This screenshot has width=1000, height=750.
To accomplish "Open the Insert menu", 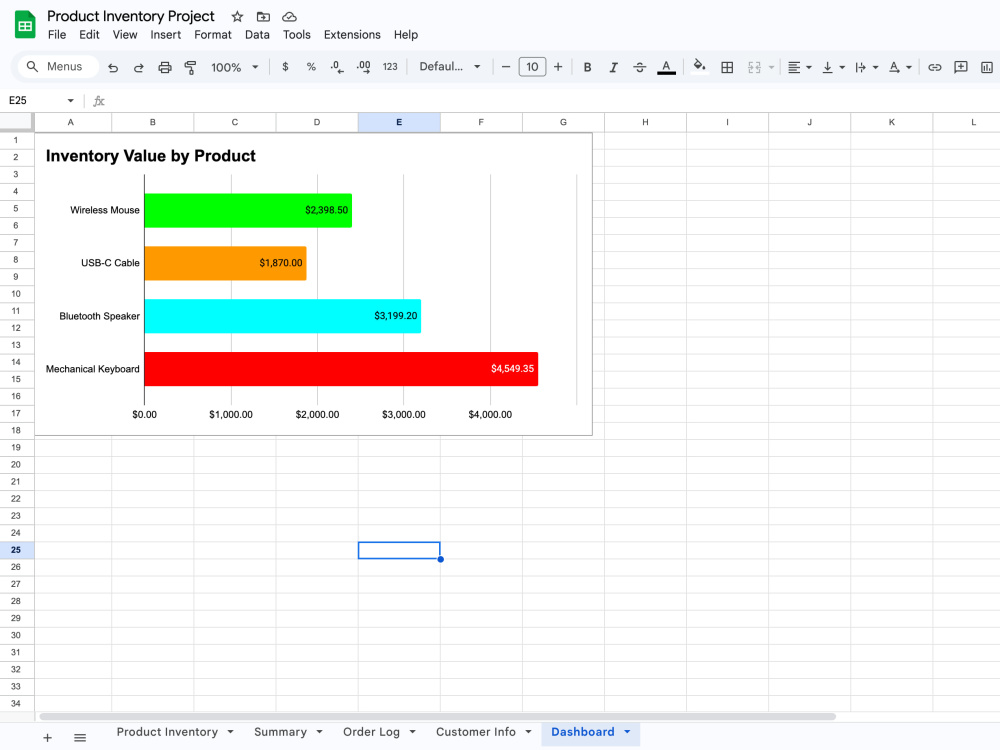I will pyautogui.click(x=166, y=34).
